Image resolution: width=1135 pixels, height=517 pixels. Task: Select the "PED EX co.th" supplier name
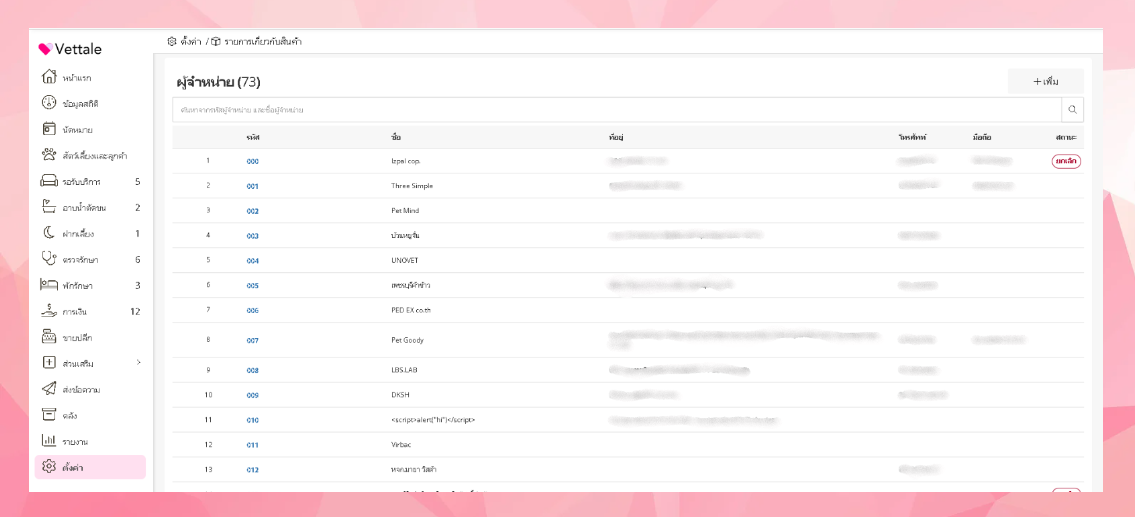411,311
